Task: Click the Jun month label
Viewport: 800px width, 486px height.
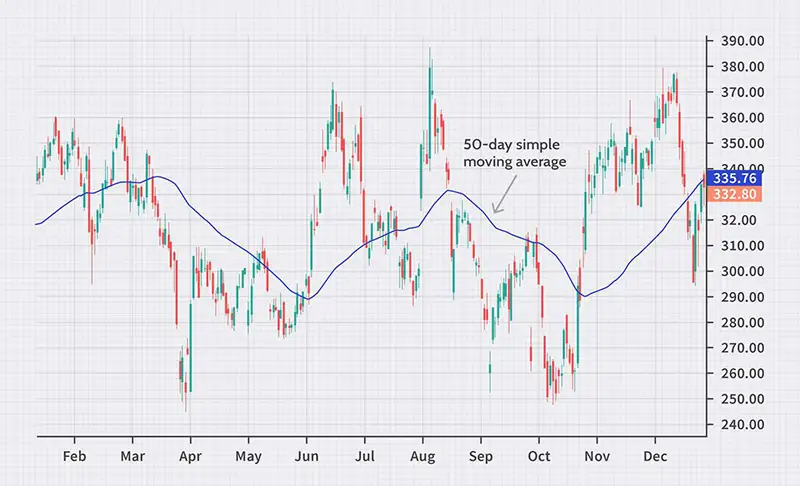Action: [307, 456]
